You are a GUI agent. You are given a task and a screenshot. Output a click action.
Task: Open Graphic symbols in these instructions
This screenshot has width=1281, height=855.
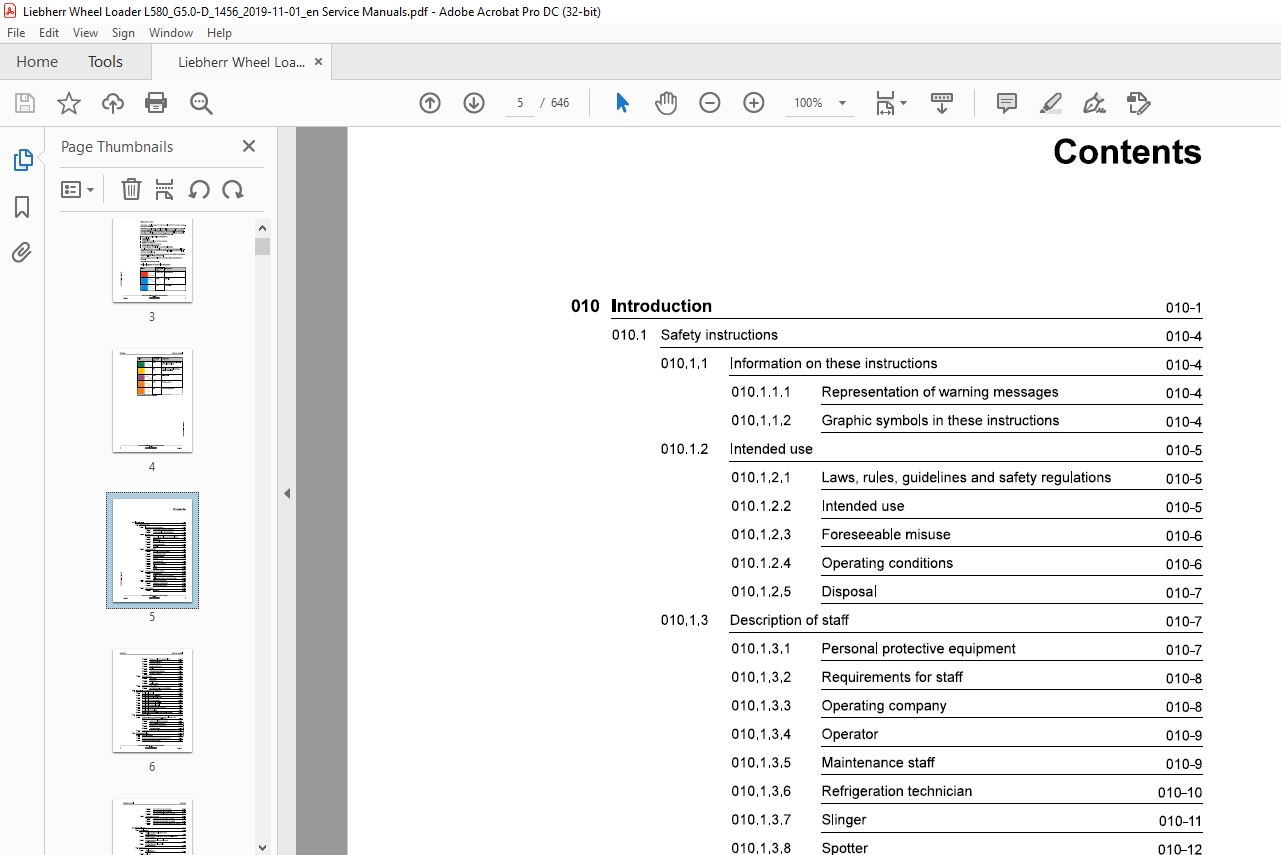click(x=940, y=420)
